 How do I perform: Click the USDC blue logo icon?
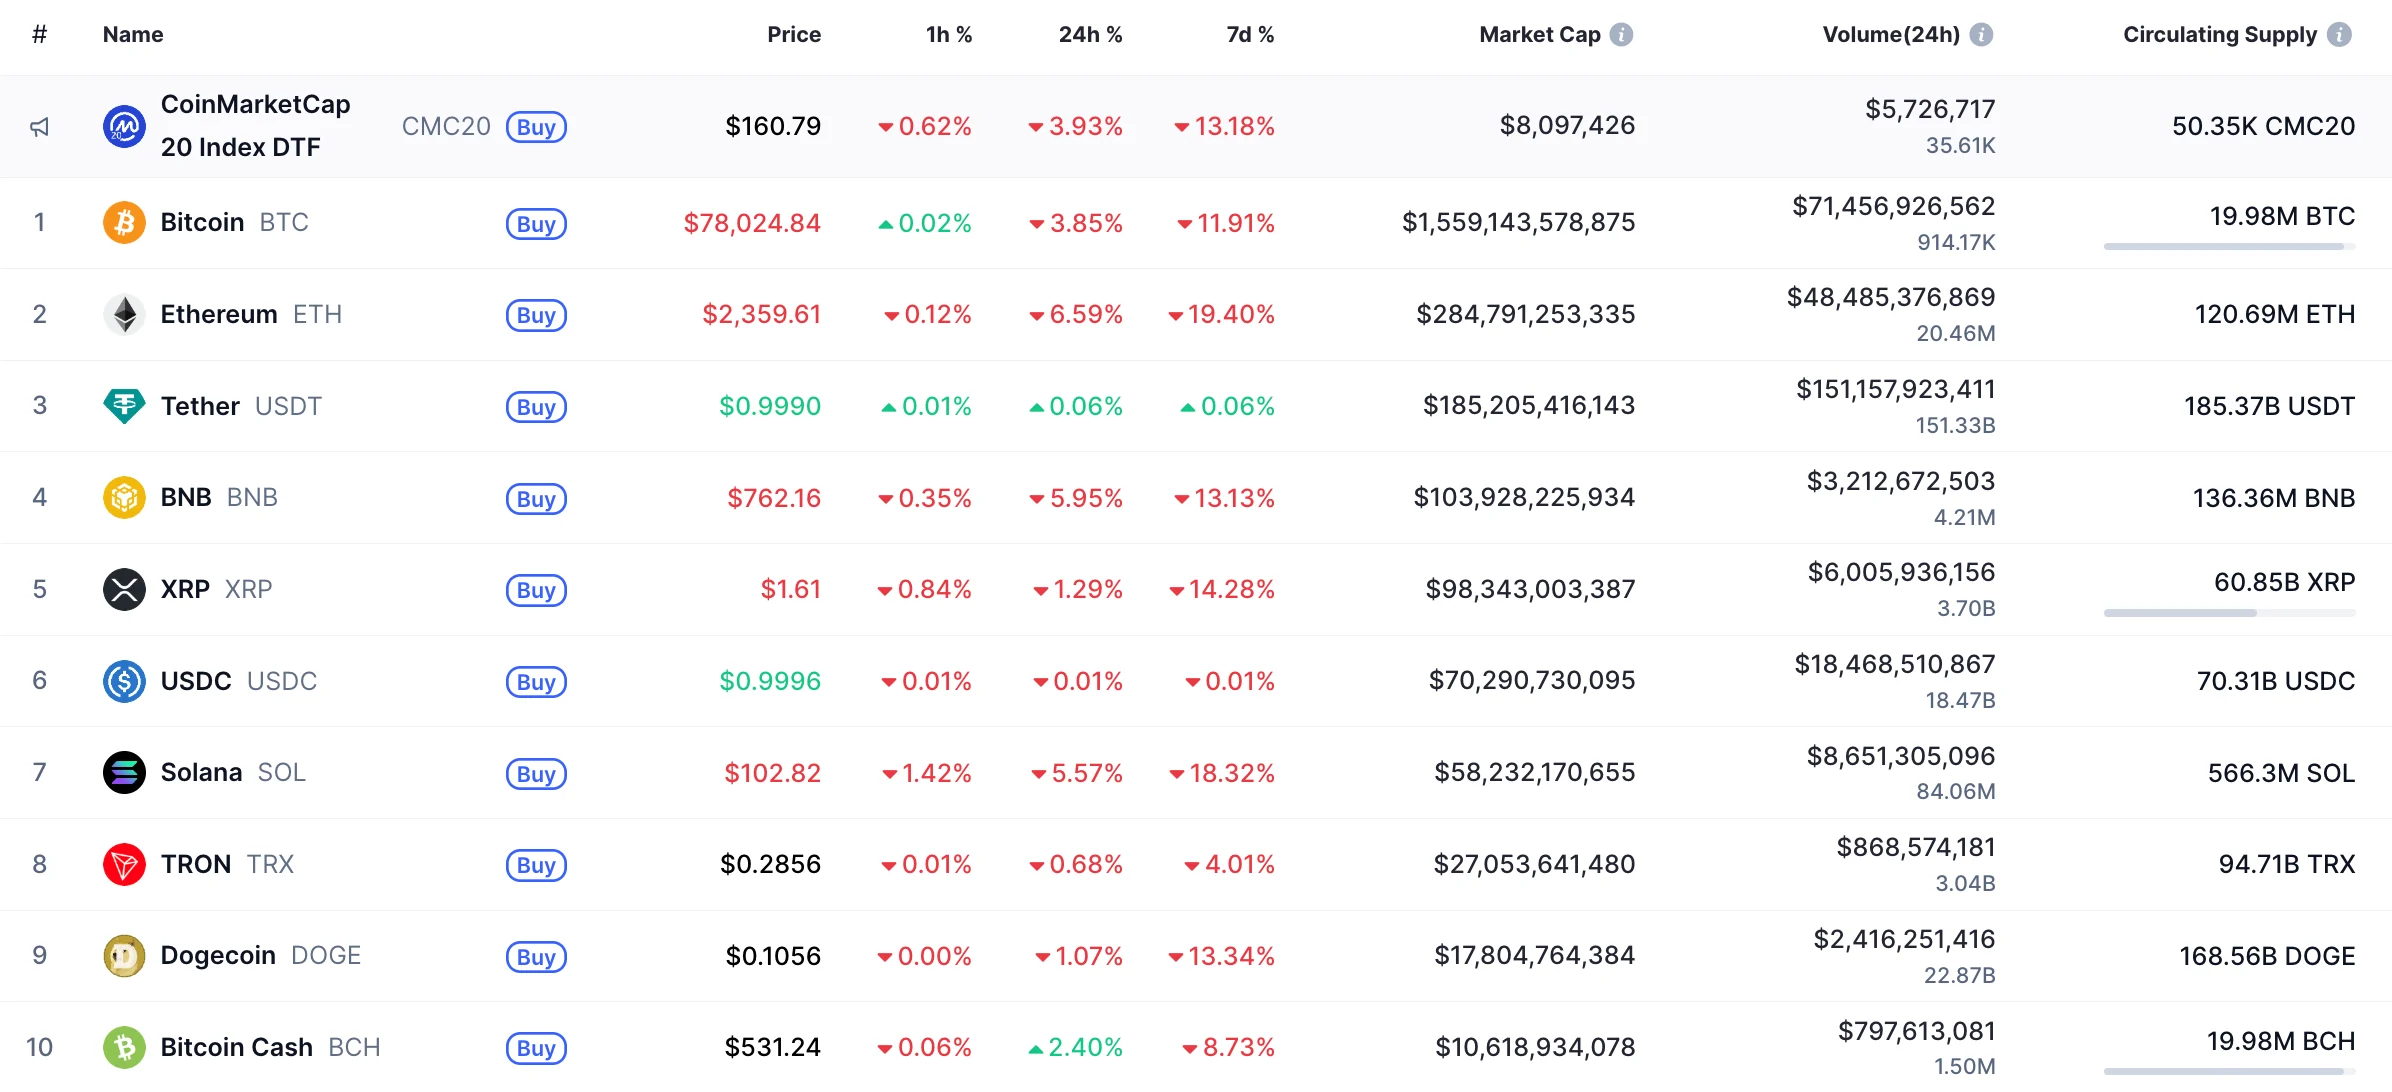[124, 681]
